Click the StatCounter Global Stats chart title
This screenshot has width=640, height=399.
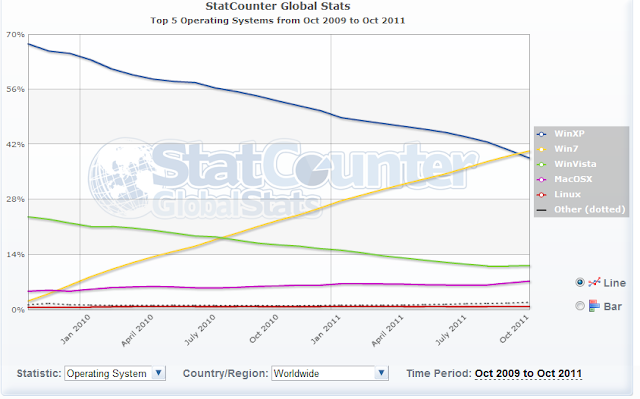coord(278,6)
